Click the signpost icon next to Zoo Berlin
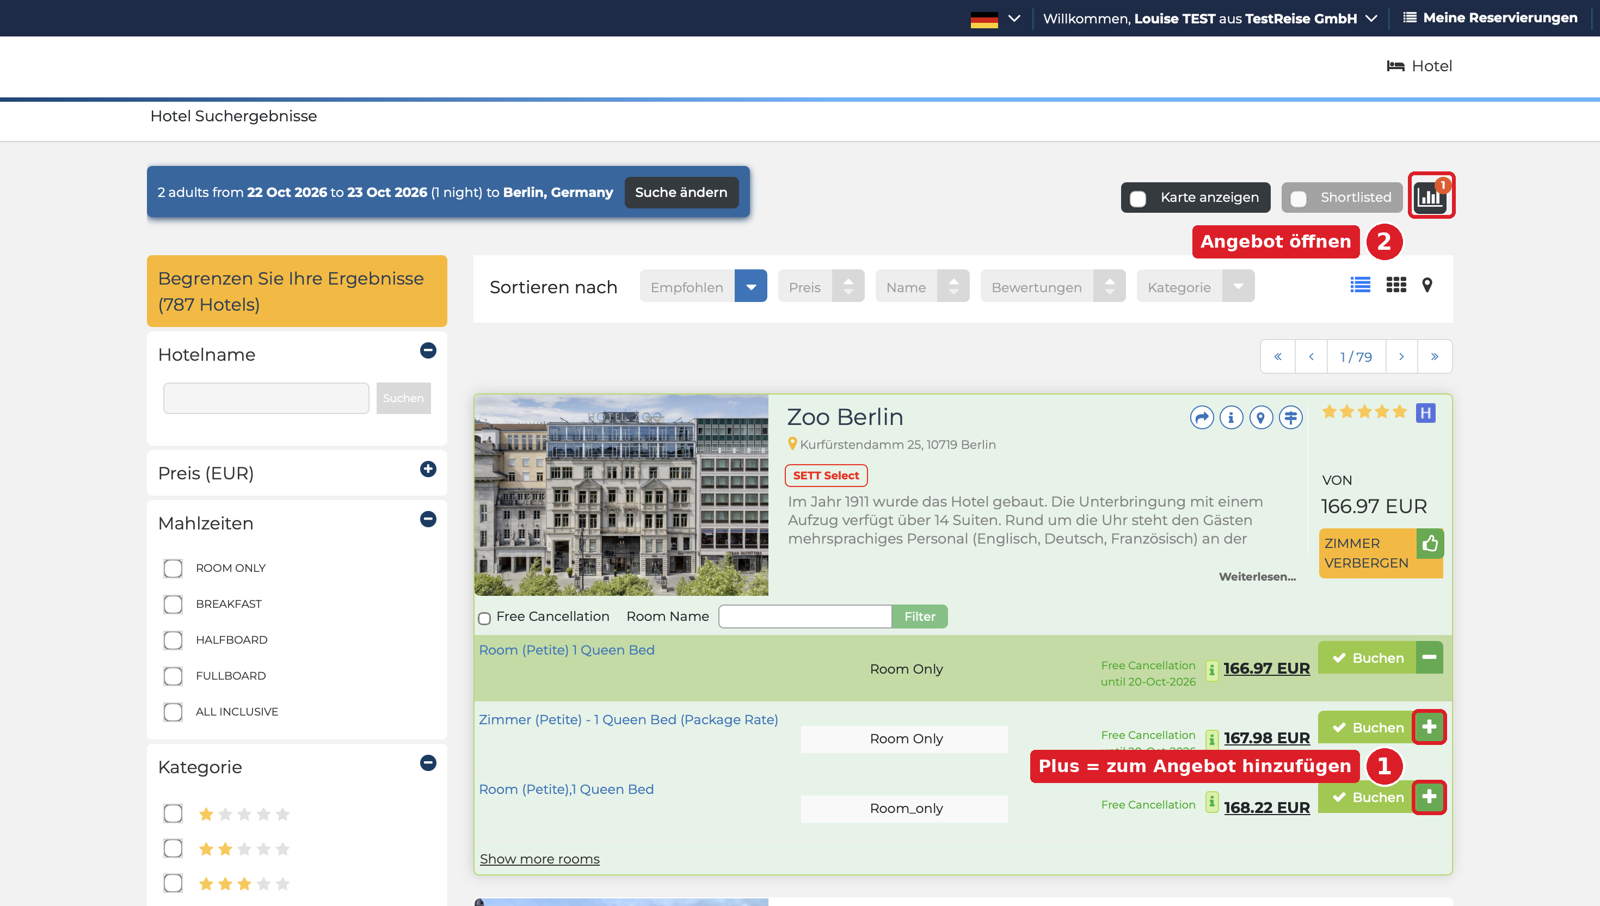Image resolution: width=1600 pixels, height=906 pixels. coord(1291,418)
